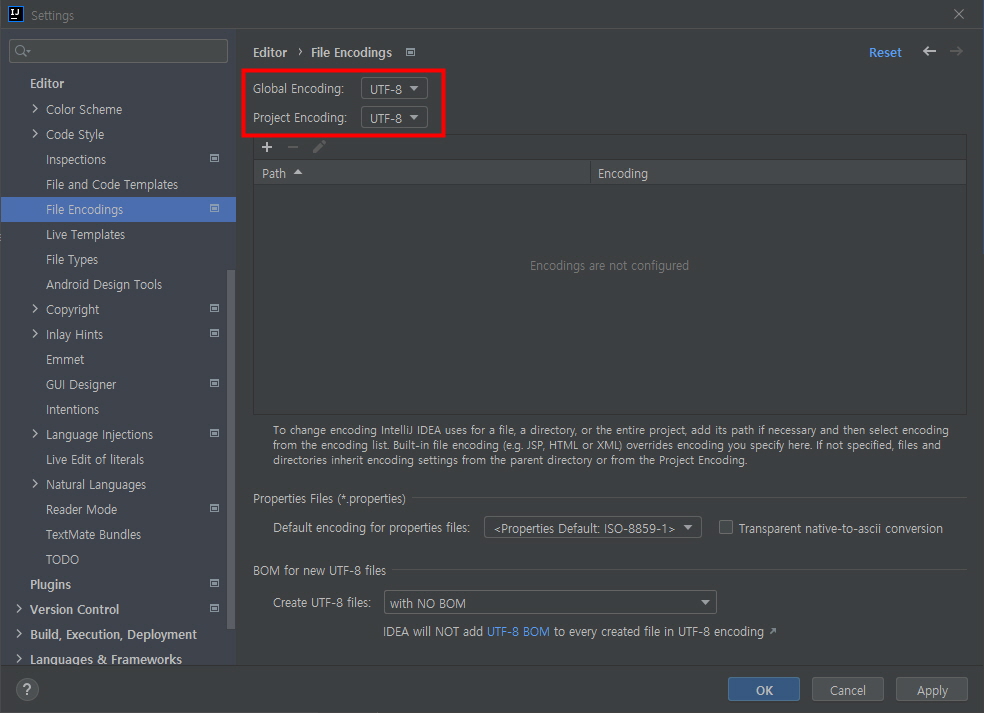Click project icon on Language Injections row
The image size is (984, 713).
tap(214, 434)
